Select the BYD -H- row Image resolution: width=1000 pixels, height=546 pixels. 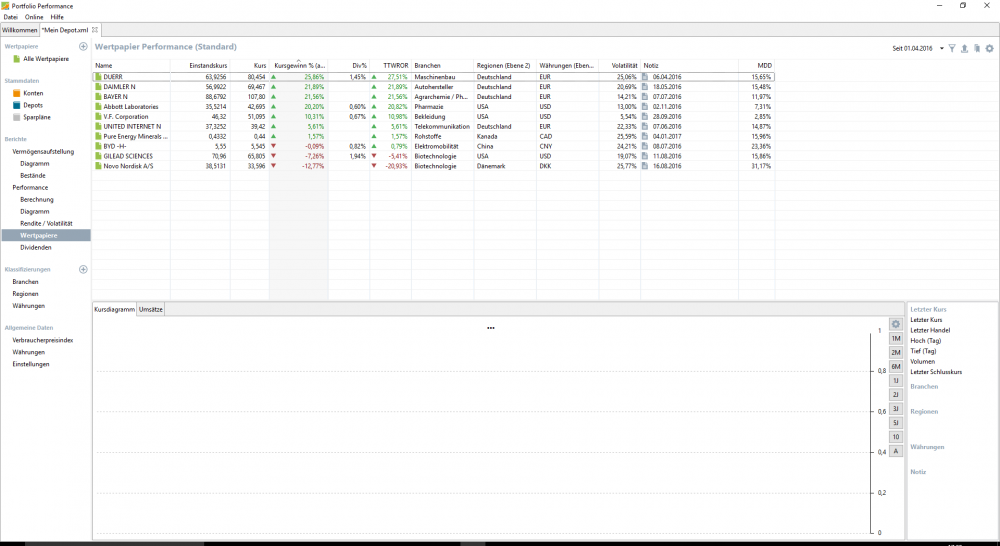[434, 146]
